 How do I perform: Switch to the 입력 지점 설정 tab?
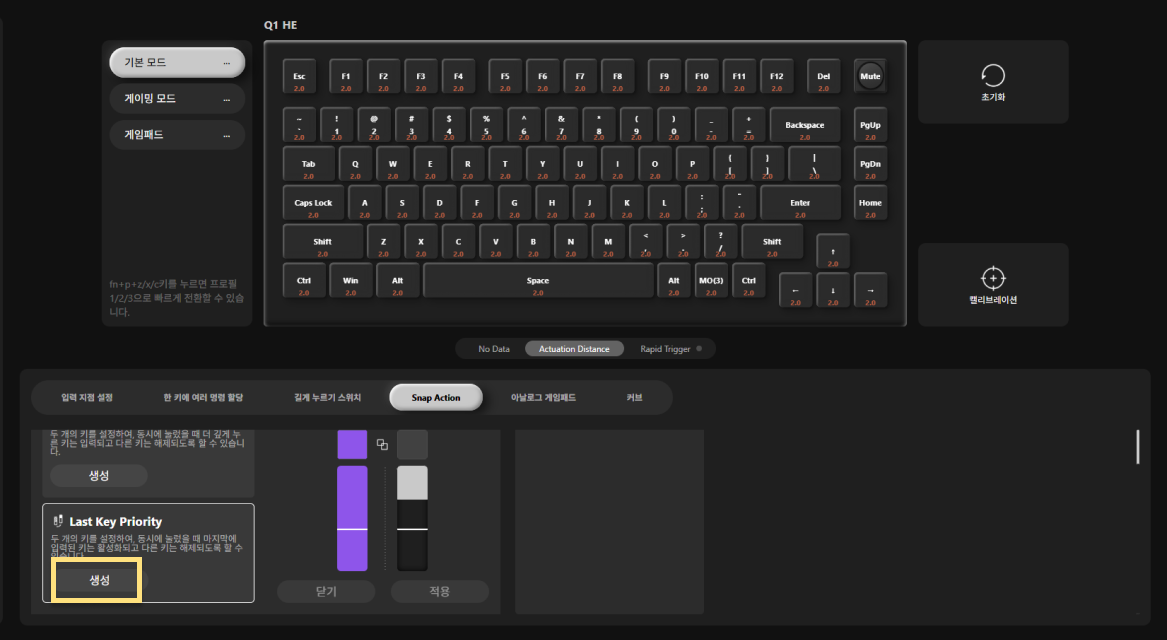click(87, 397)
